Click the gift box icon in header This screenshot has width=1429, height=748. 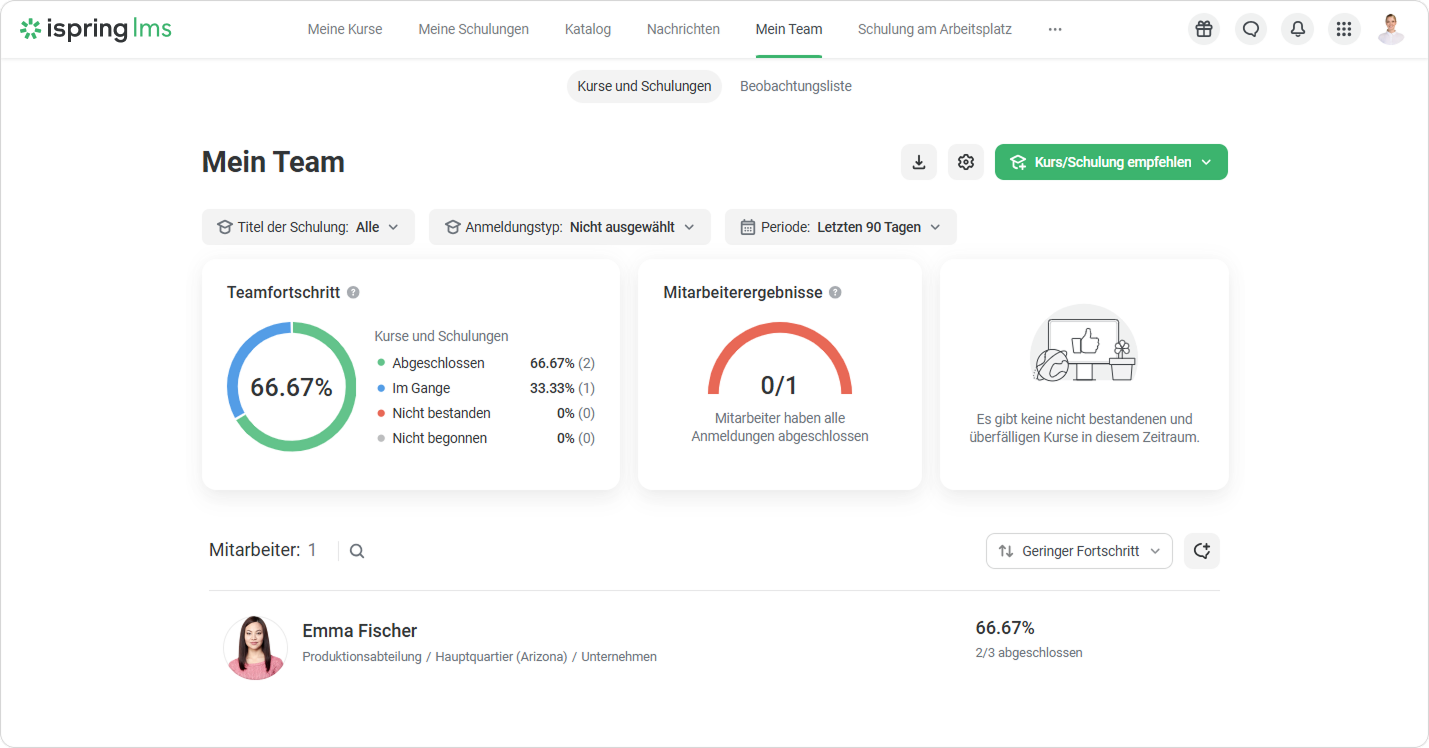click(x=1204, y=29)
